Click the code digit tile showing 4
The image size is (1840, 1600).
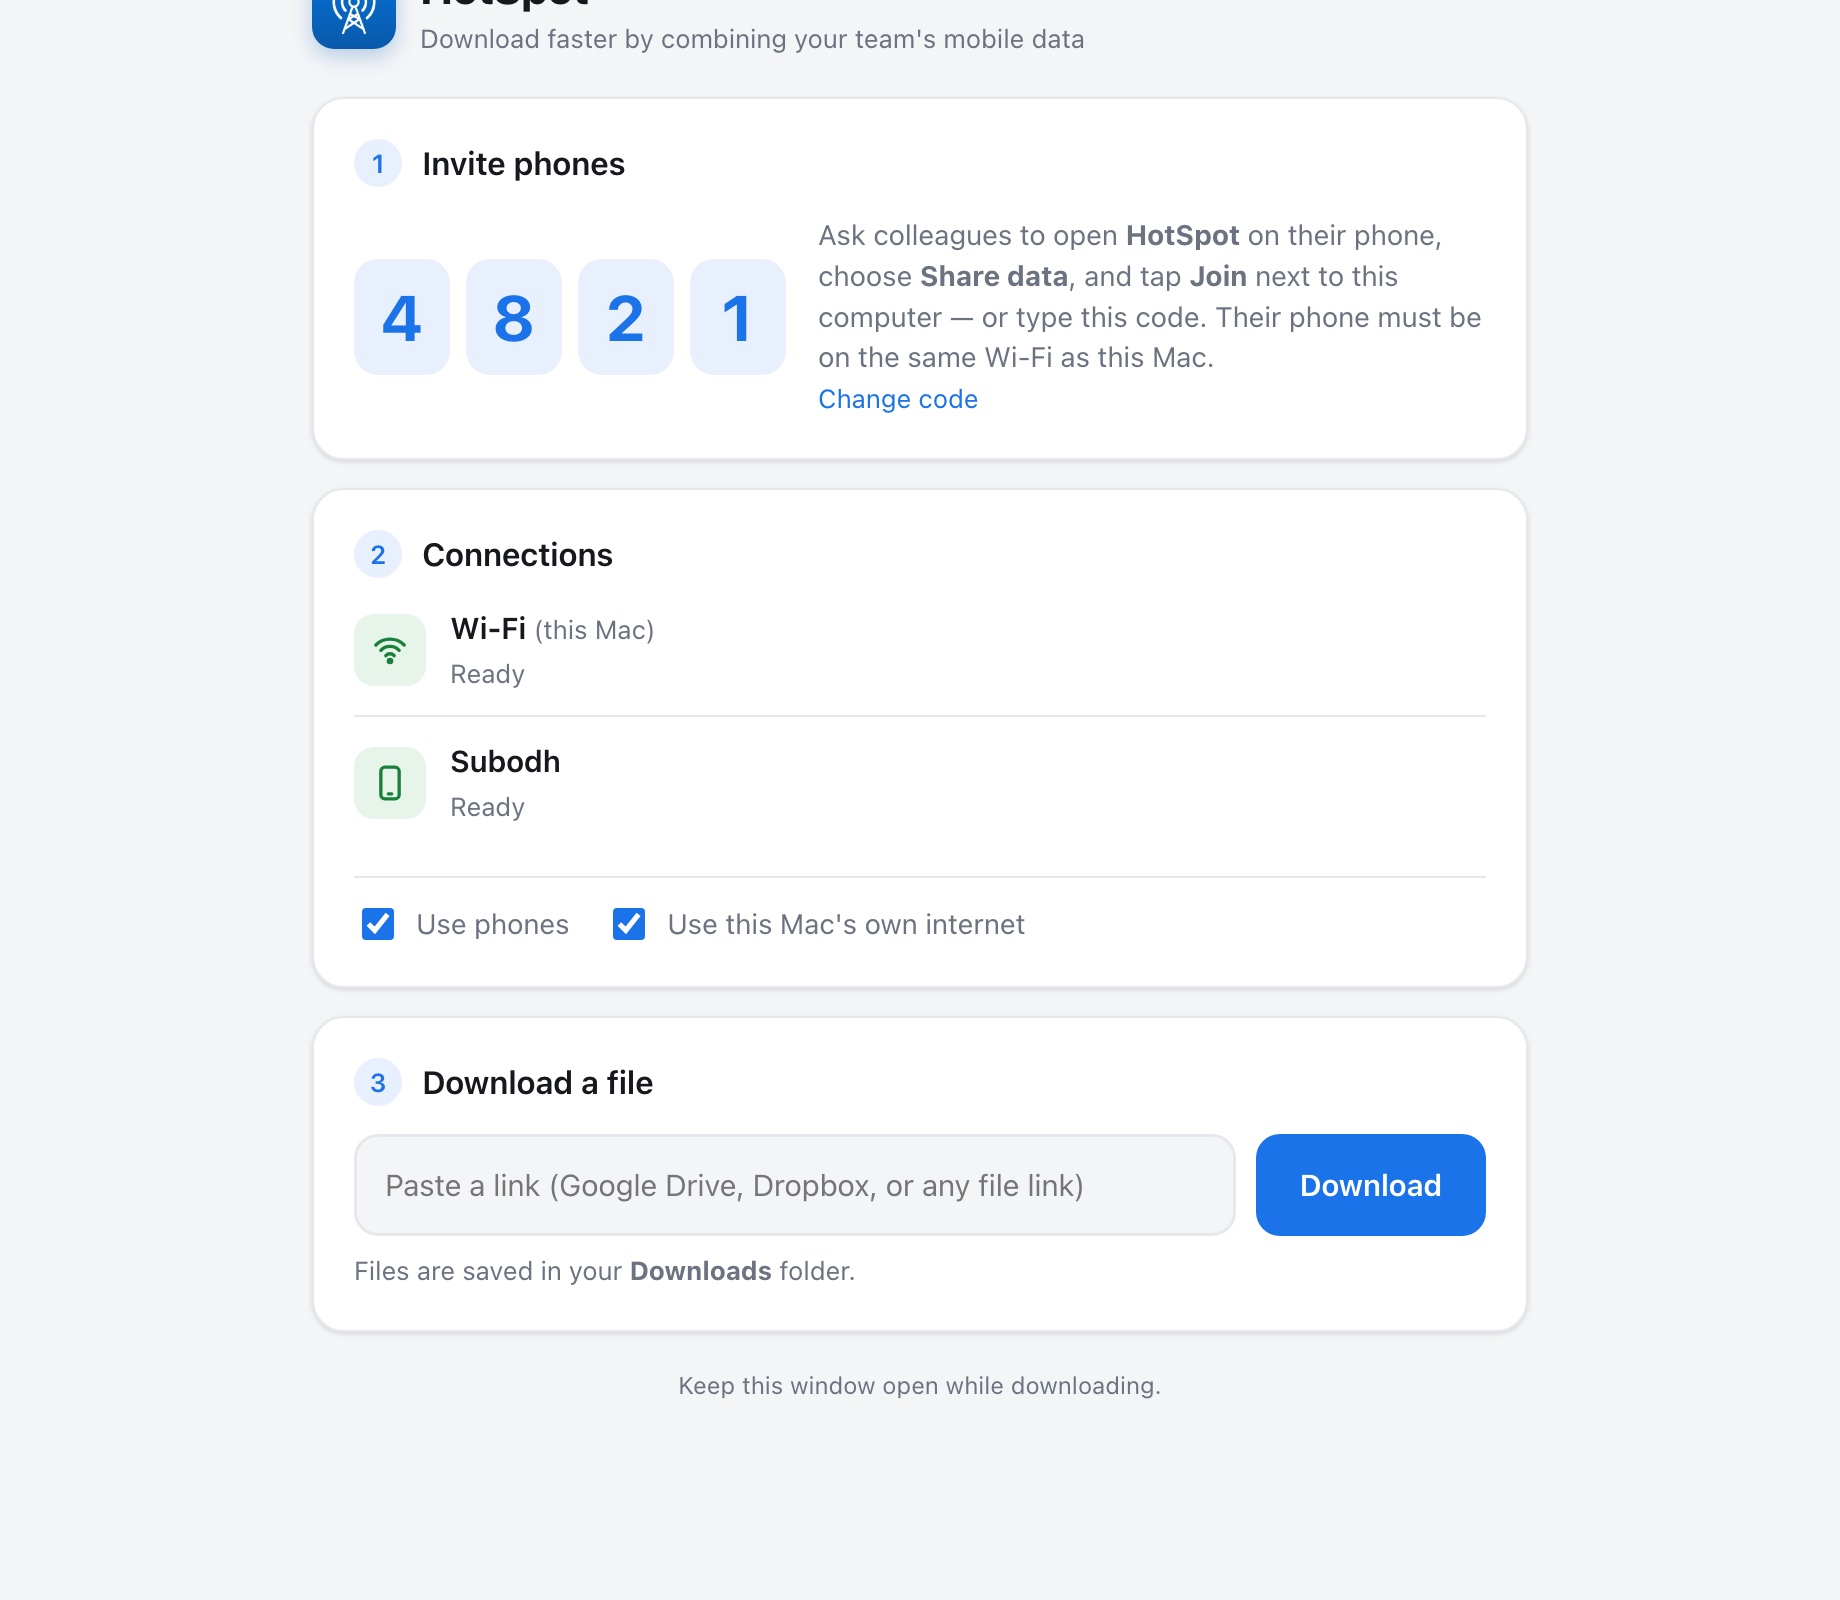402,317
